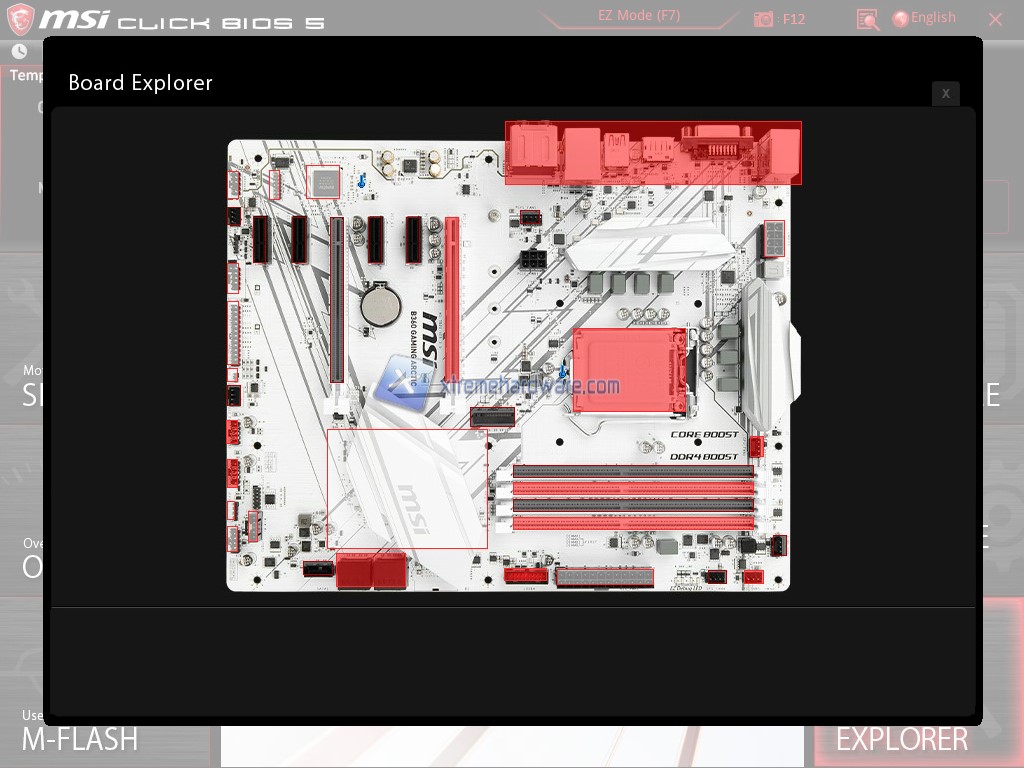Click the black M.2 slot
This screenshot has width=1024, height=768.
click(x=492, y=416)
